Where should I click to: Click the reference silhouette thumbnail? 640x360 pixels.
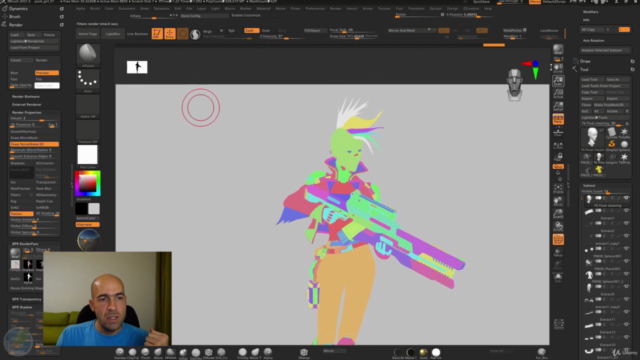pos(137,67)
